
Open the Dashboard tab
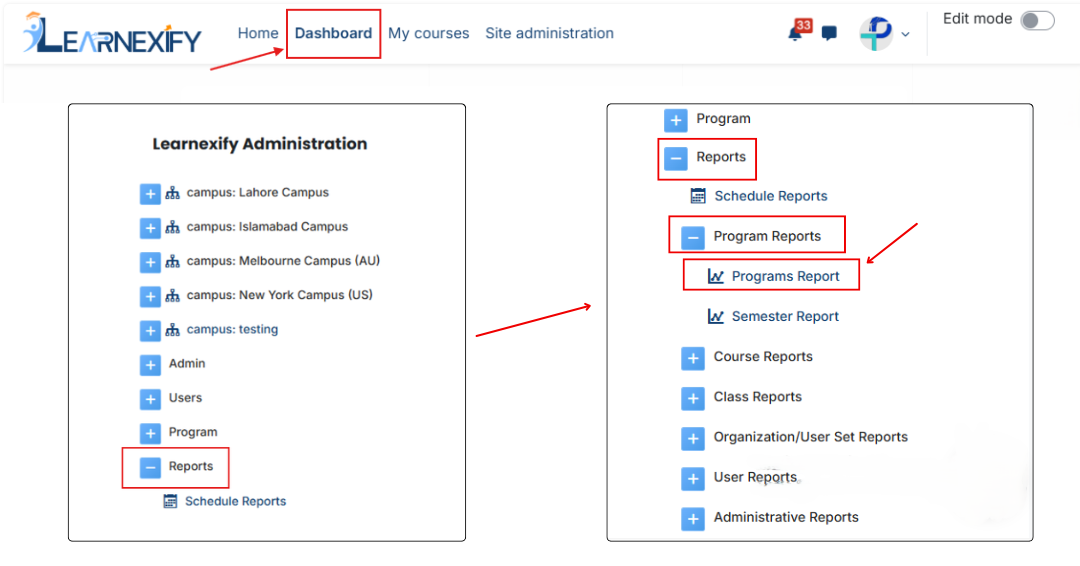333,33
